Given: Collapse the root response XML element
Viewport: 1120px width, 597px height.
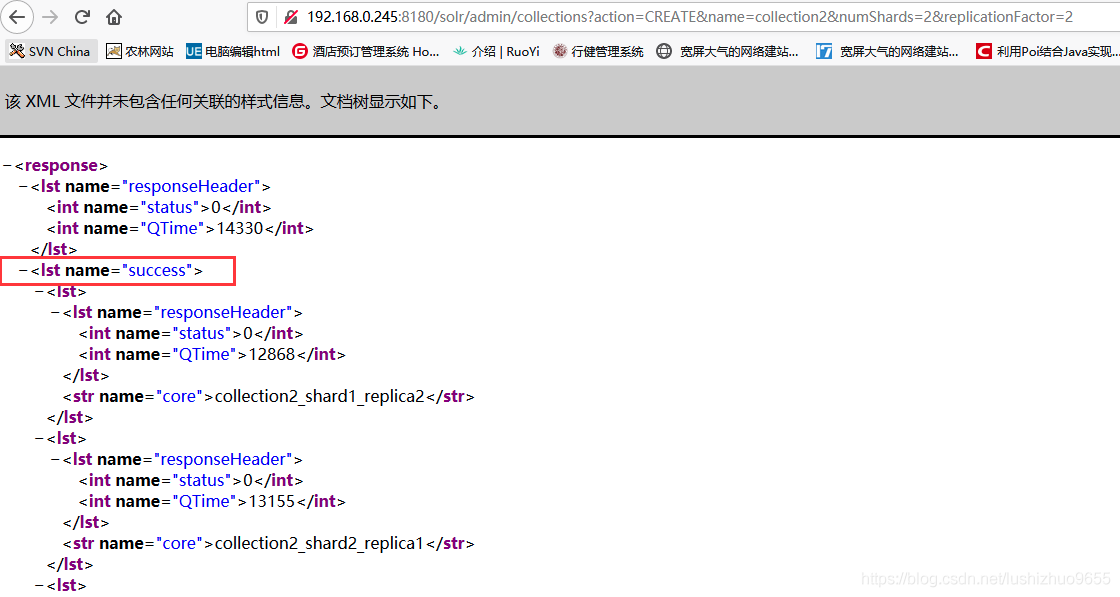Looking at the screenshot, I should (x=8, y=165).
